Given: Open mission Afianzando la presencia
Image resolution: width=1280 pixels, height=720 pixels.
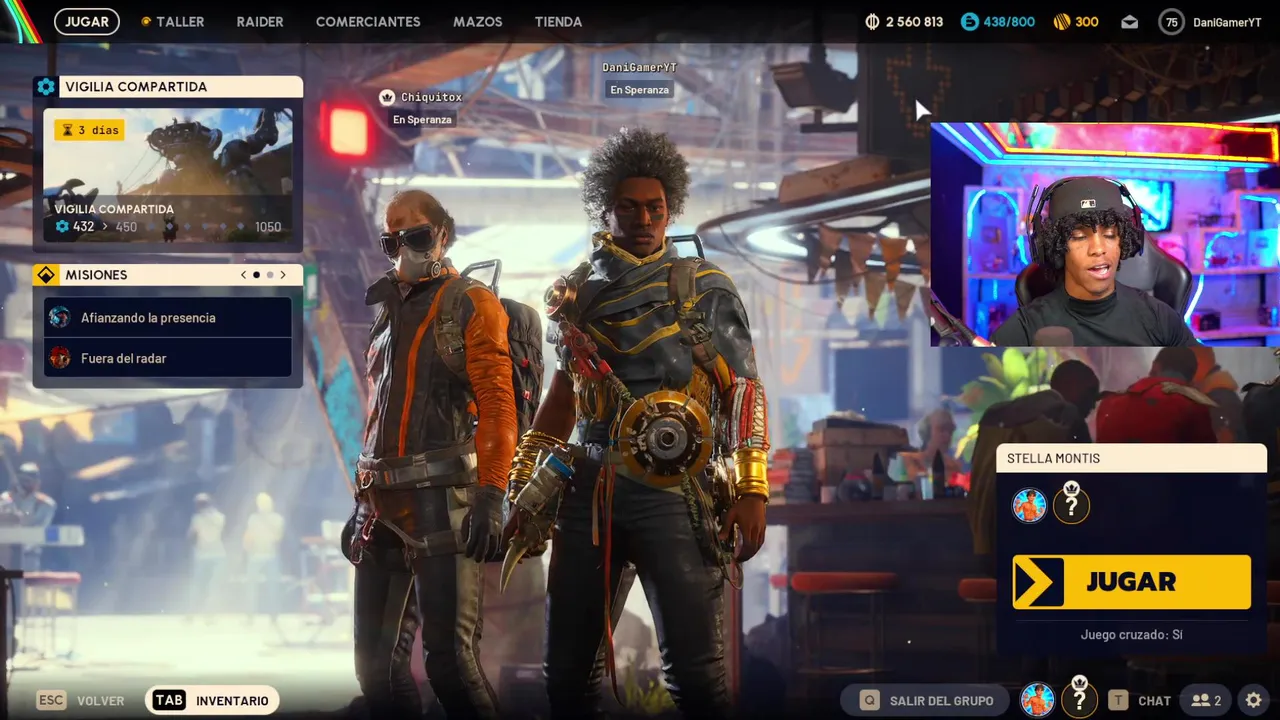Looking at the screenshot, I should (x=168, y=317).
